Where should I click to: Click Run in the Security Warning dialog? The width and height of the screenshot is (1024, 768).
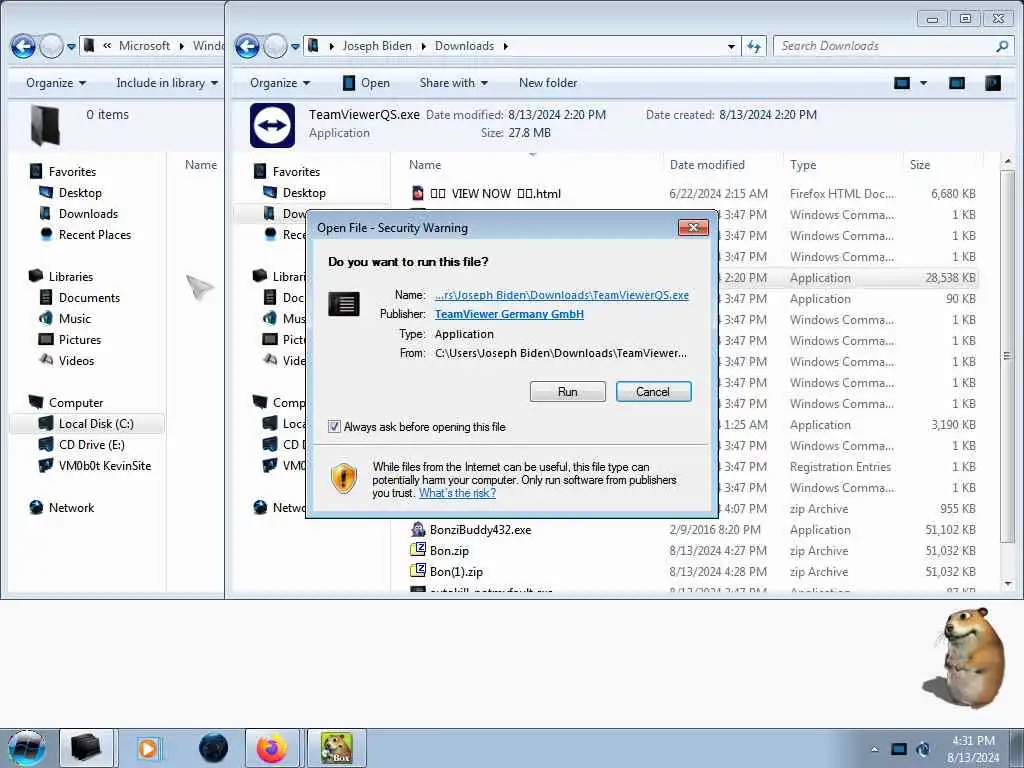tap(568, 392)
